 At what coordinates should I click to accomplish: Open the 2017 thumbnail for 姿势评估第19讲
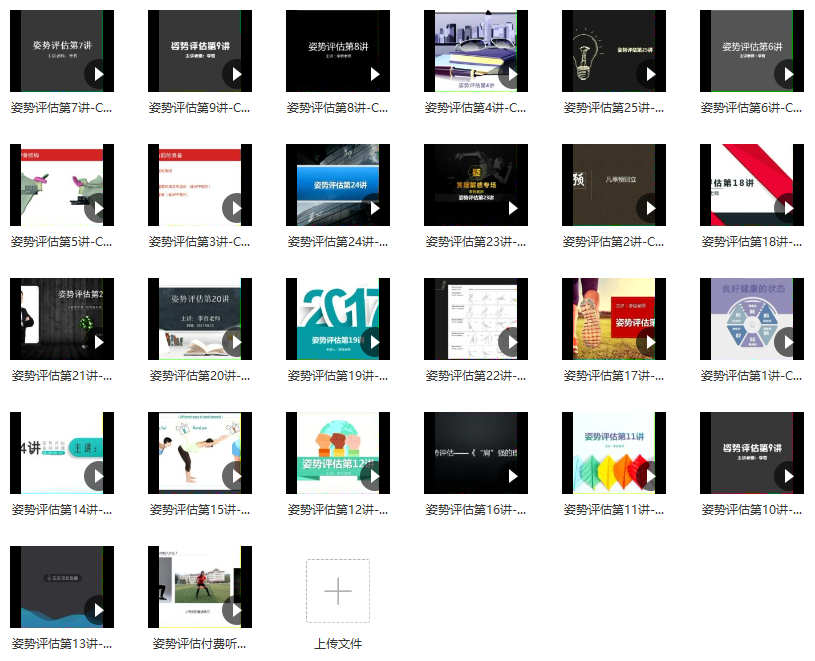pos(337,318)
